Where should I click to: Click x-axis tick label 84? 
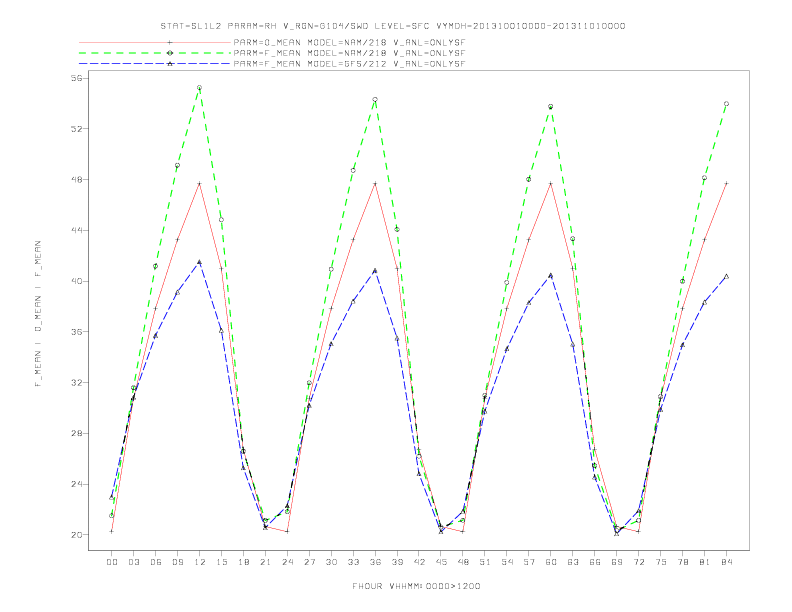tap(726, 562)
